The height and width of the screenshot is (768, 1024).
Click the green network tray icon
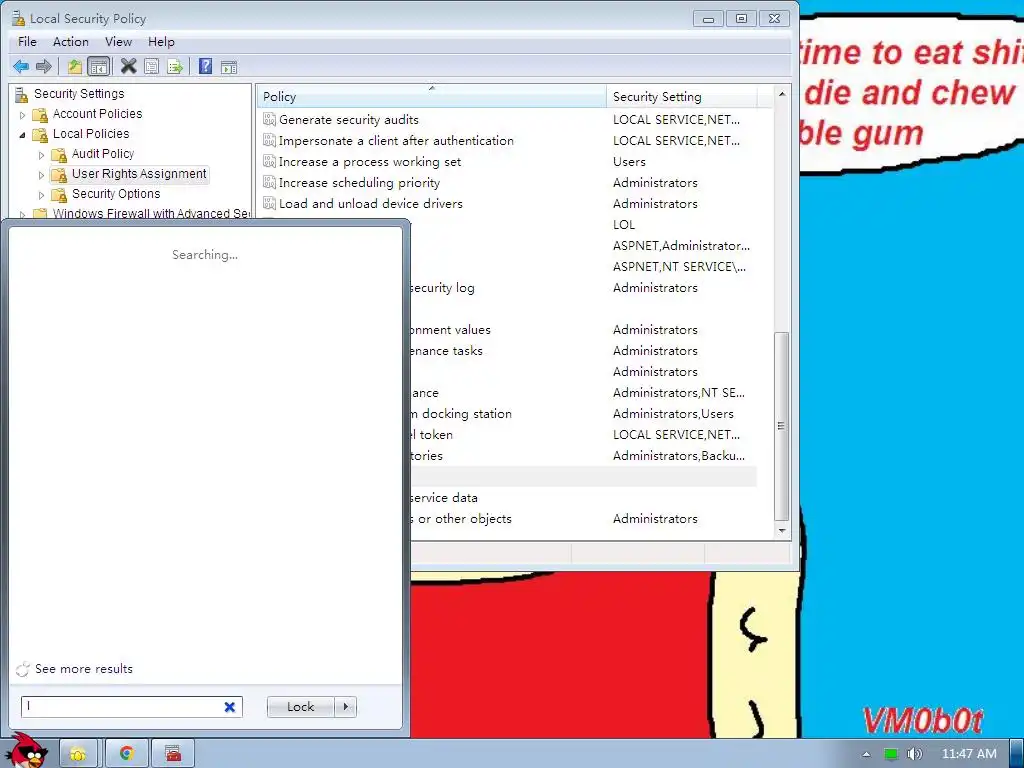(x=891, y=754)
